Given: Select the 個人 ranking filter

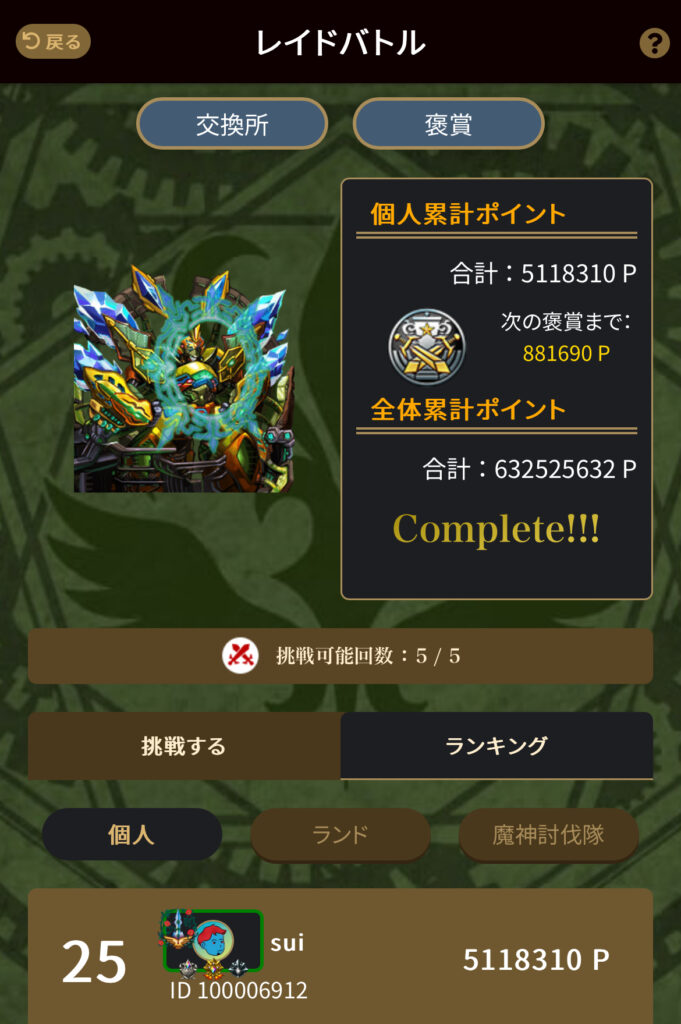Looking at the screenshot, I should [x=132, y=835].
